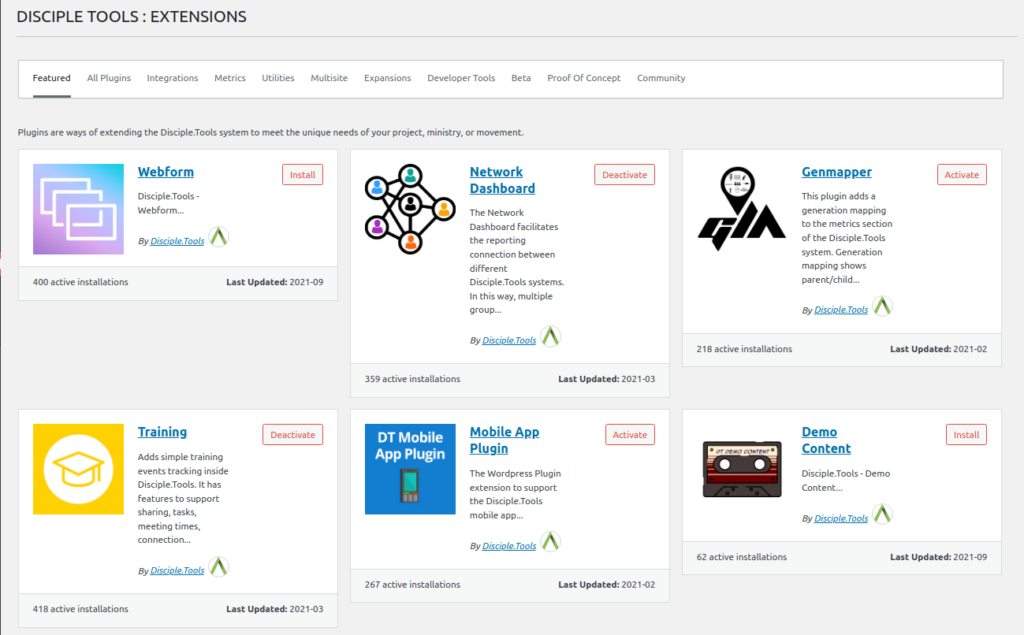Image resolution: width=1024 pixels, height=635 pixels.
Task: Click the '359 active installations' text
Action: click(412, 379)
